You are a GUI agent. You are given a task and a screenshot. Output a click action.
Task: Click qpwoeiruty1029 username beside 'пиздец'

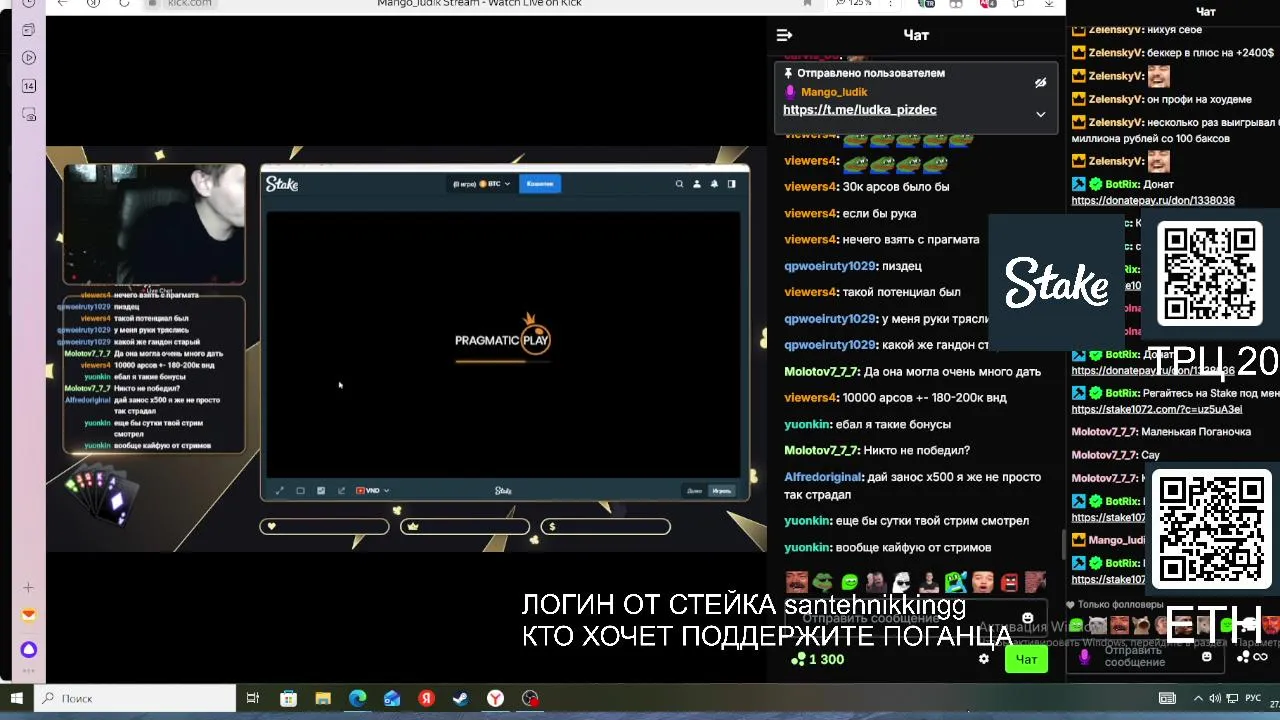[x=830, y=266]
